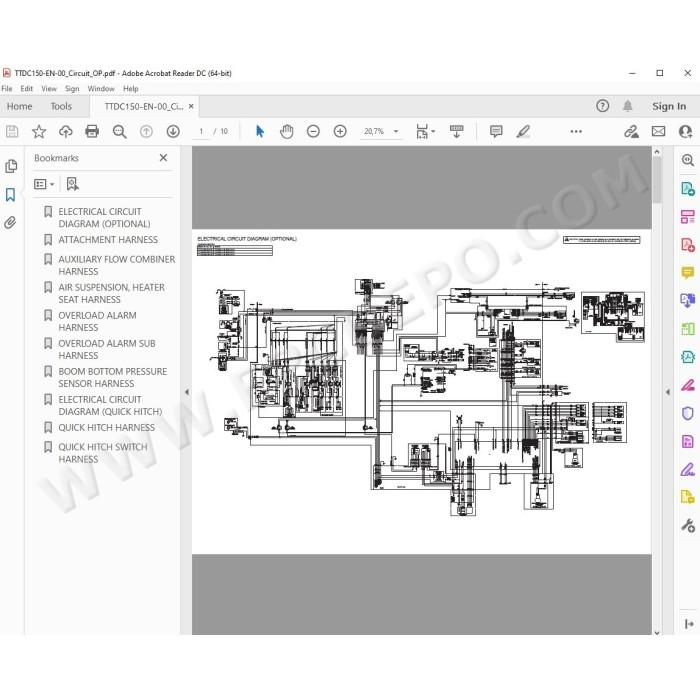Close the TTDC150-EN-00_Ci... document tab
This screenshot has height=700, width=700.
pos(191,106)
